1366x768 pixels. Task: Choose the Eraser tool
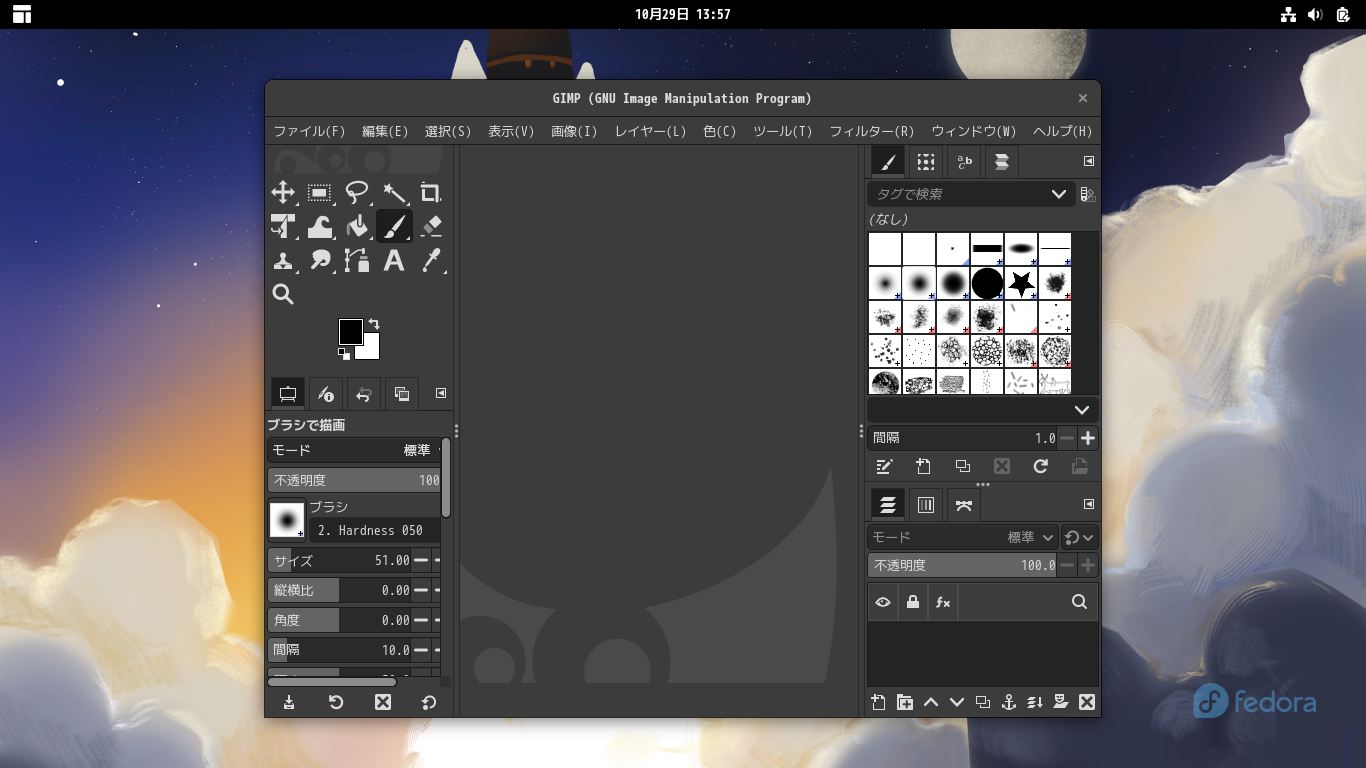(x=431, y=227)
